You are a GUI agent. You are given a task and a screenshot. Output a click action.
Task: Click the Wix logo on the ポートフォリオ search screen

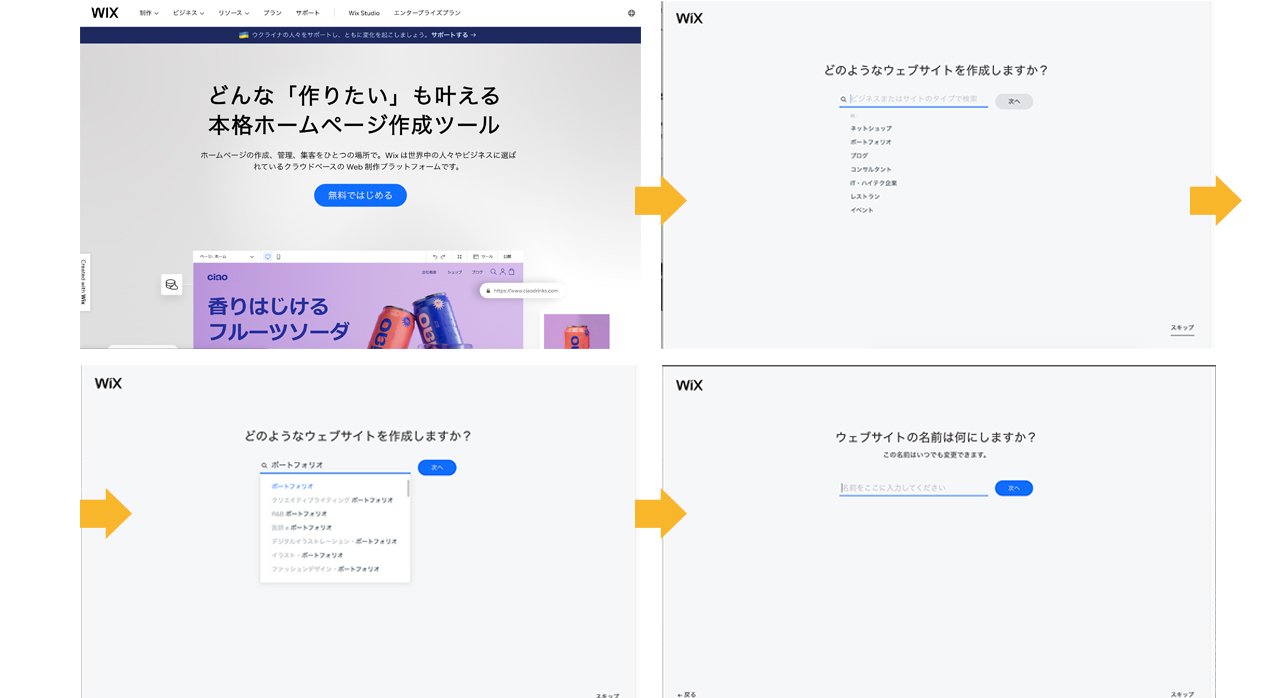pyautogui.click(x=108, y=383)
